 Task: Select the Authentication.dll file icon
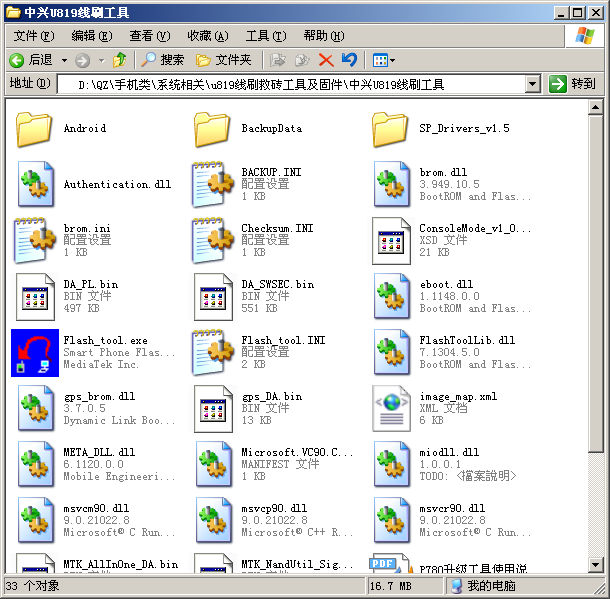point(35,184)
